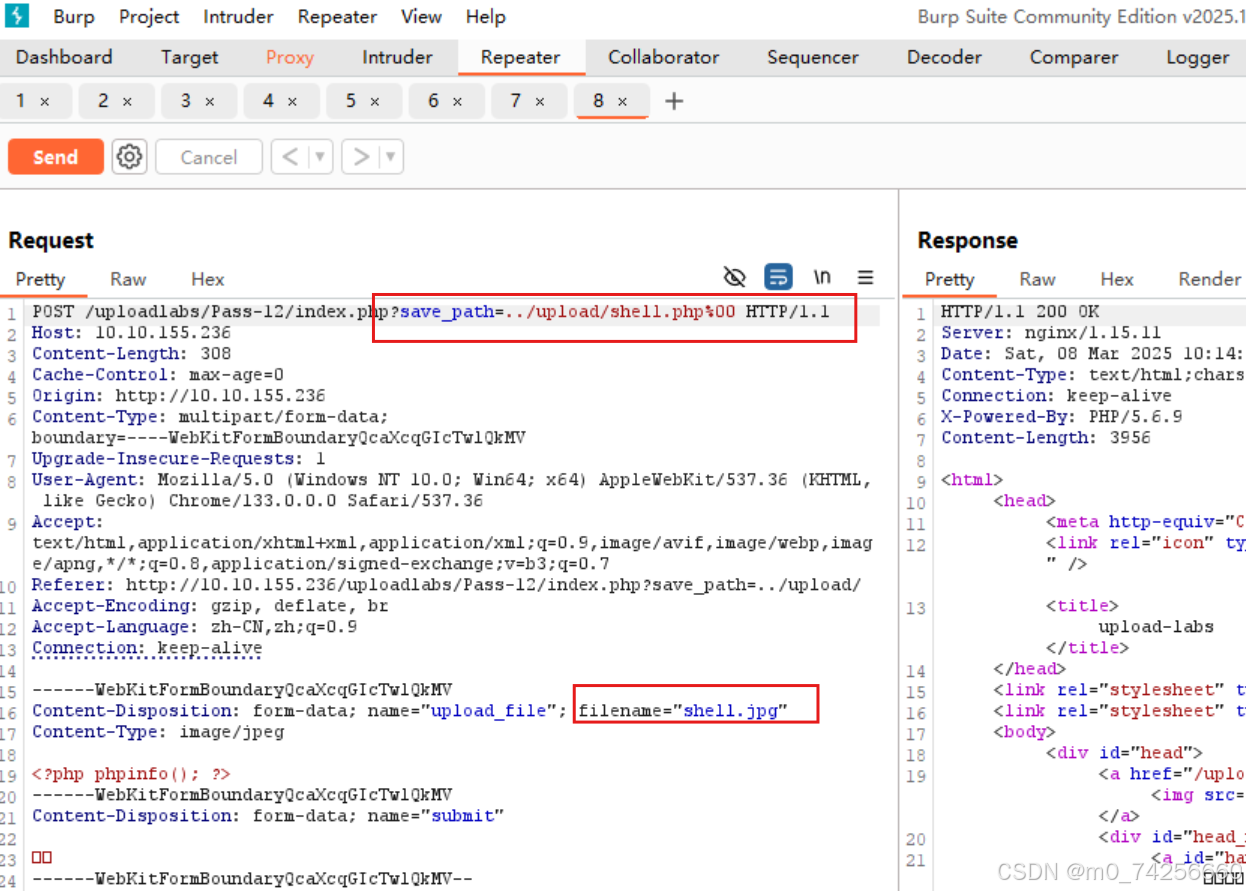Screen dimensions: 1246x891
Task: Click the Cancel button
Action: tap(209, 157)
